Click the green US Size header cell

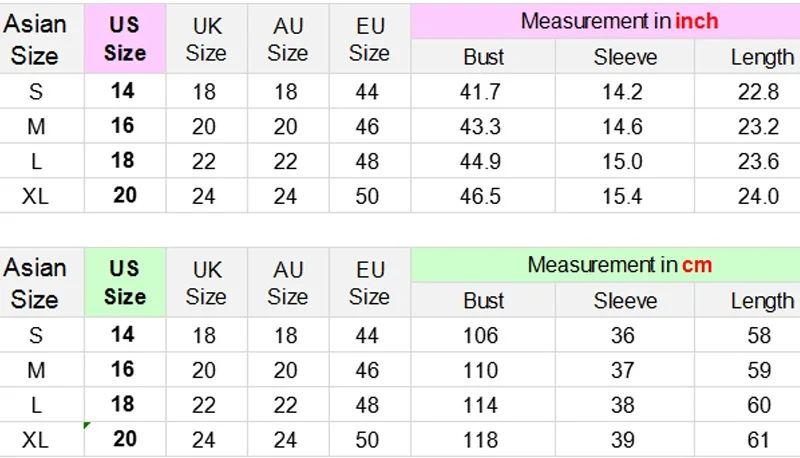[x=125, y=283]
